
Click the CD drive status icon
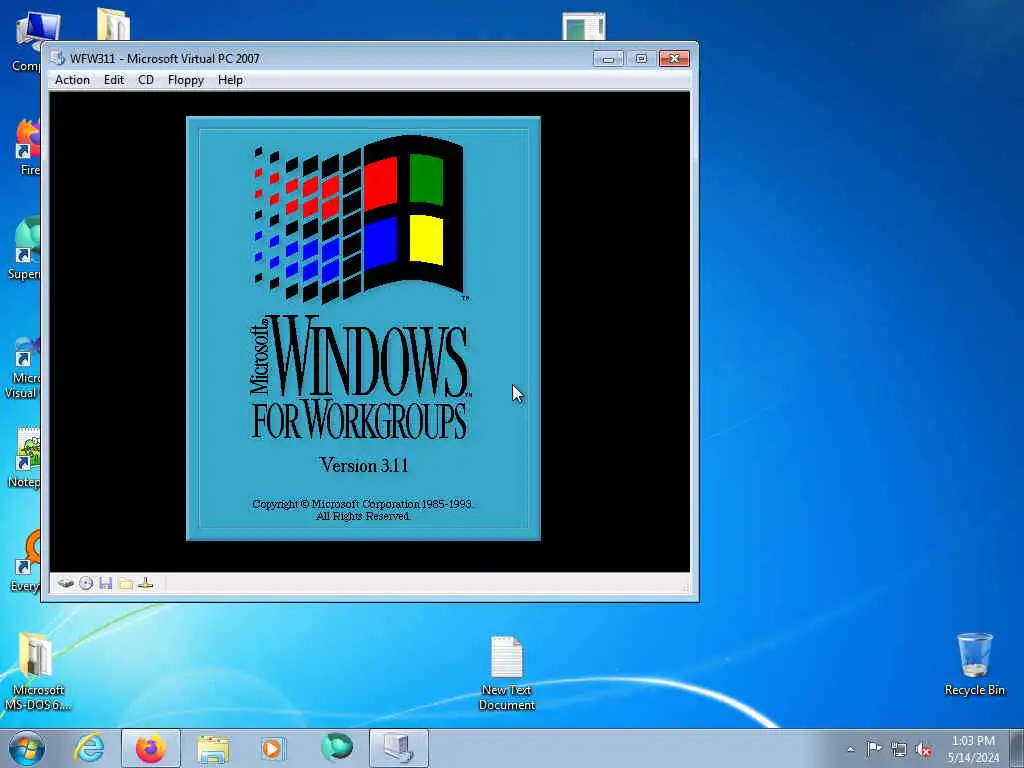click(86, 583)
